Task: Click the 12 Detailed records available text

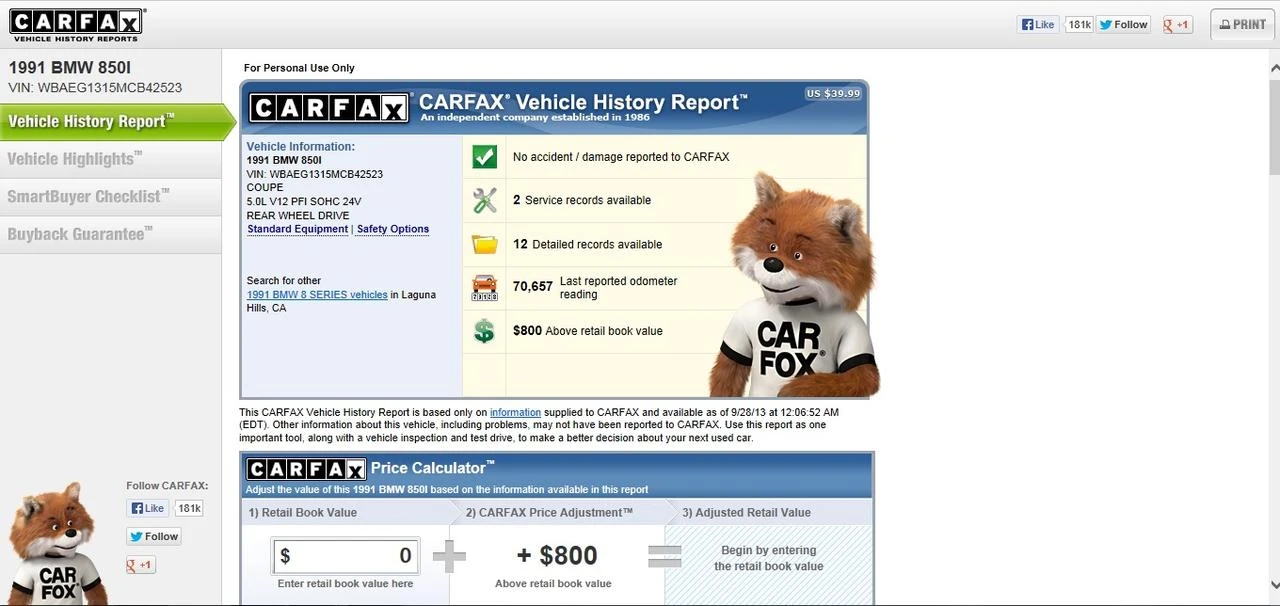Action: (x=587, y=244)
